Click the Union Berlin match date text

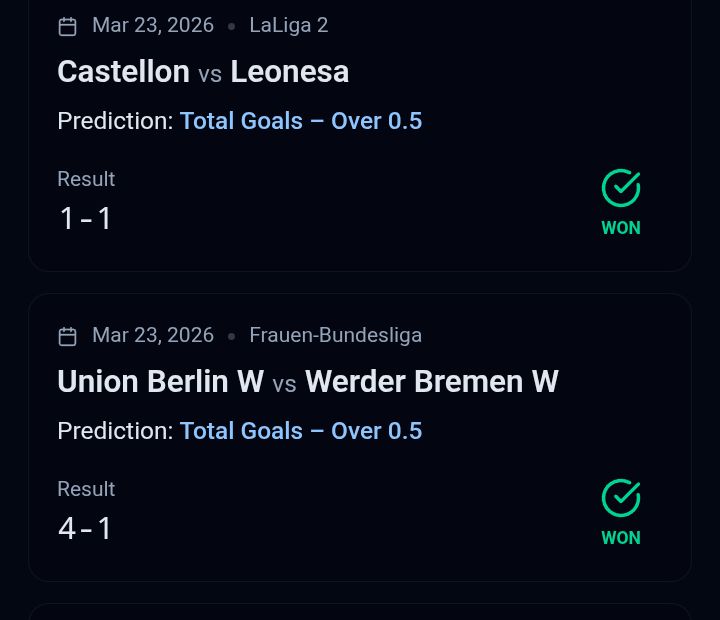point(153,335)
